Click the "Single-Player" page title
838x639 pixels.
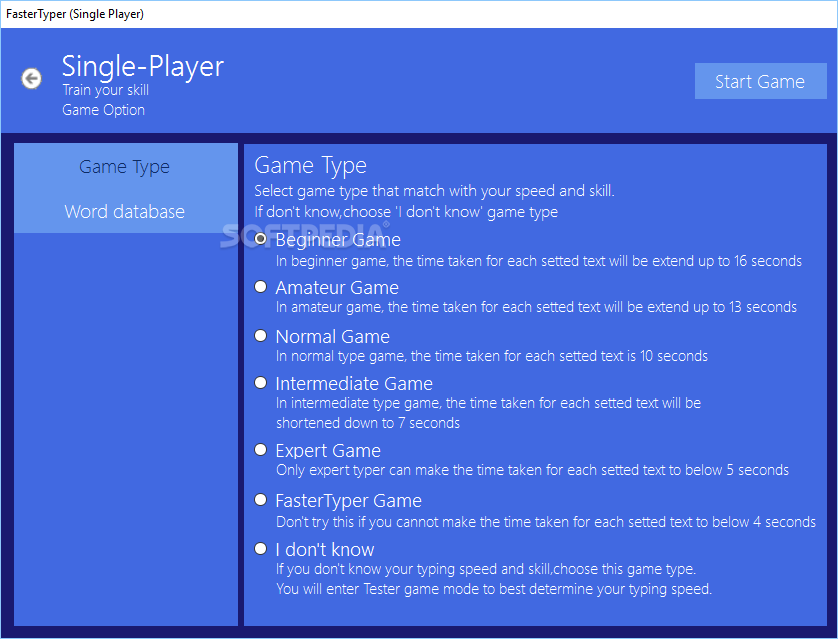pos(143,67)
